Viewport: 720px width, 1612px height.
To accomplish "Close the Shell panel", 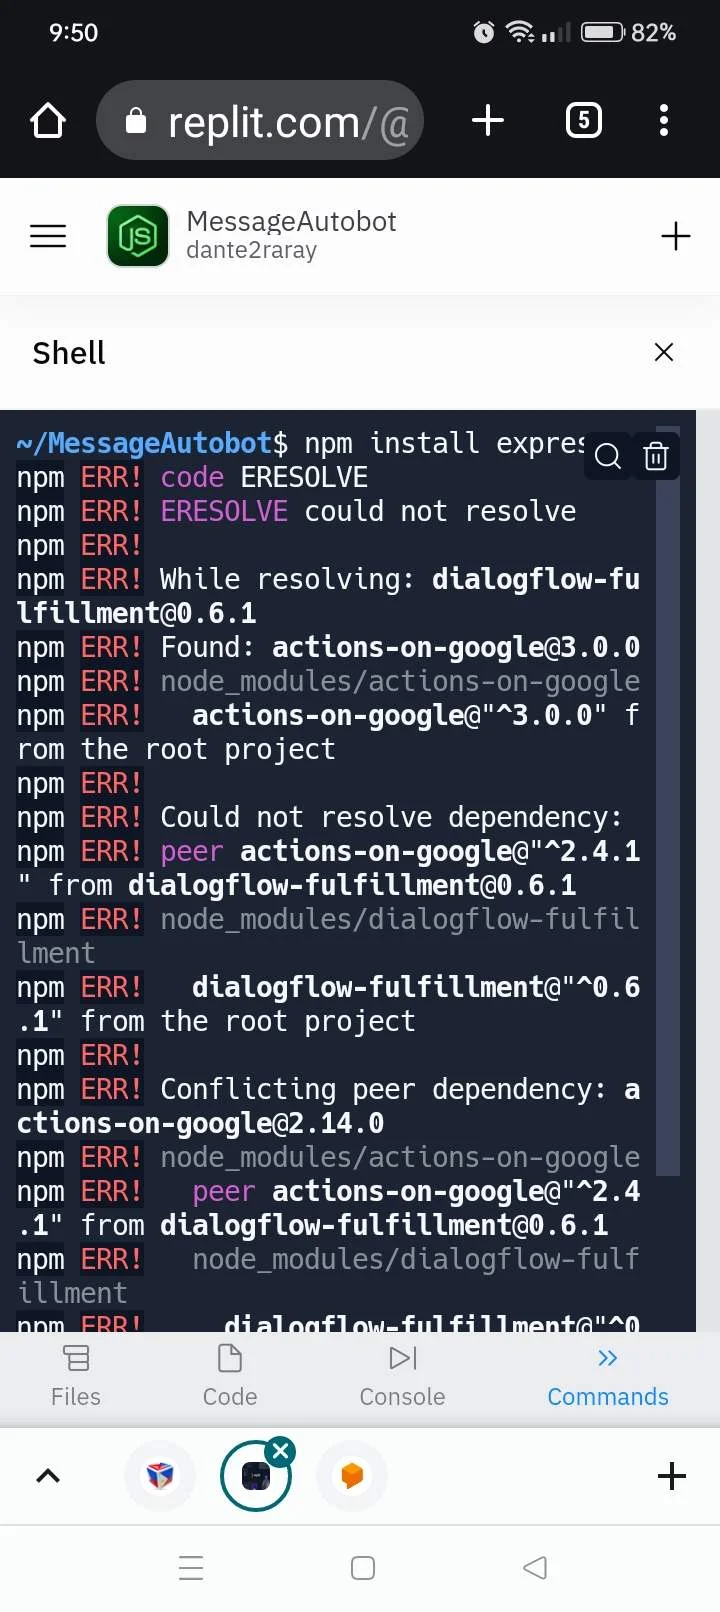I will click(664, 352).
